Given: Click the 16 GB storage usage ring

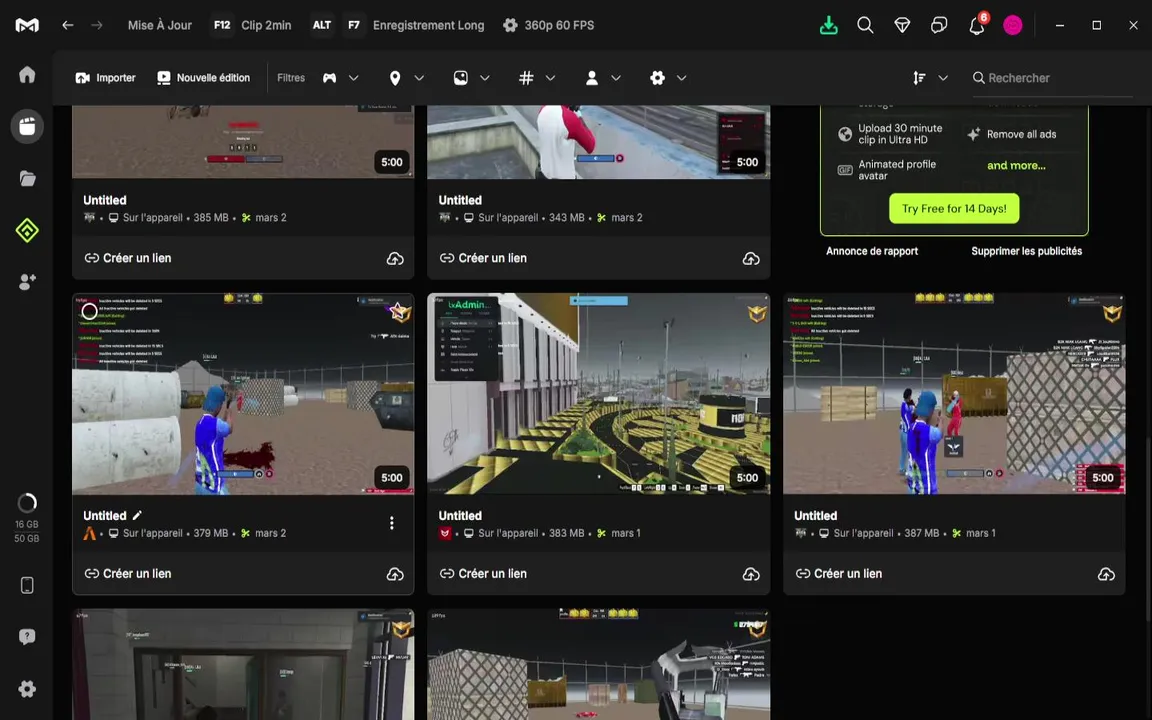Looking at the screenshot, I should [27, 503].
